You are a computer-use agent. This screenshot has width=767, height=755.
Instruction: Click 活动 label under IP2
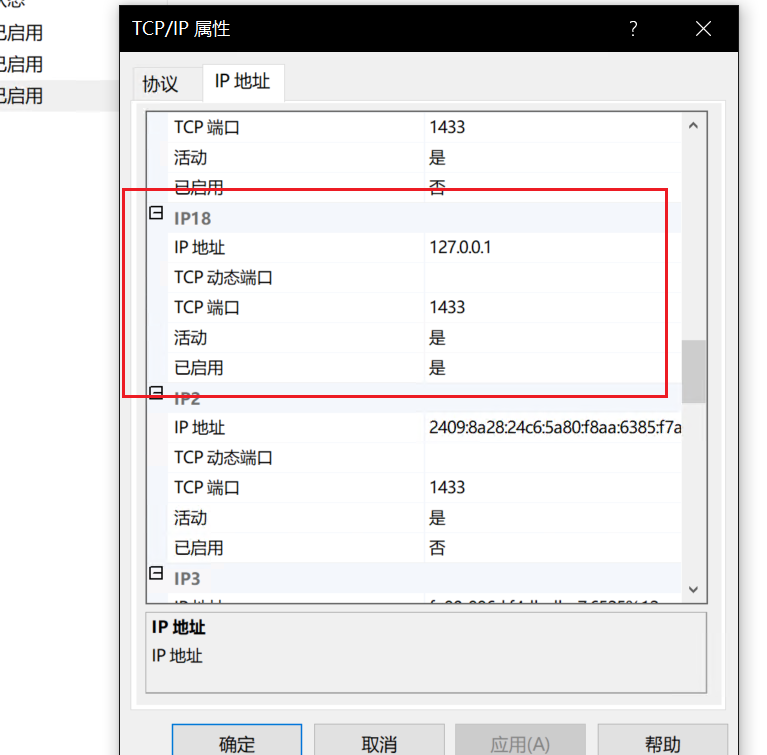tap(190, 518)
